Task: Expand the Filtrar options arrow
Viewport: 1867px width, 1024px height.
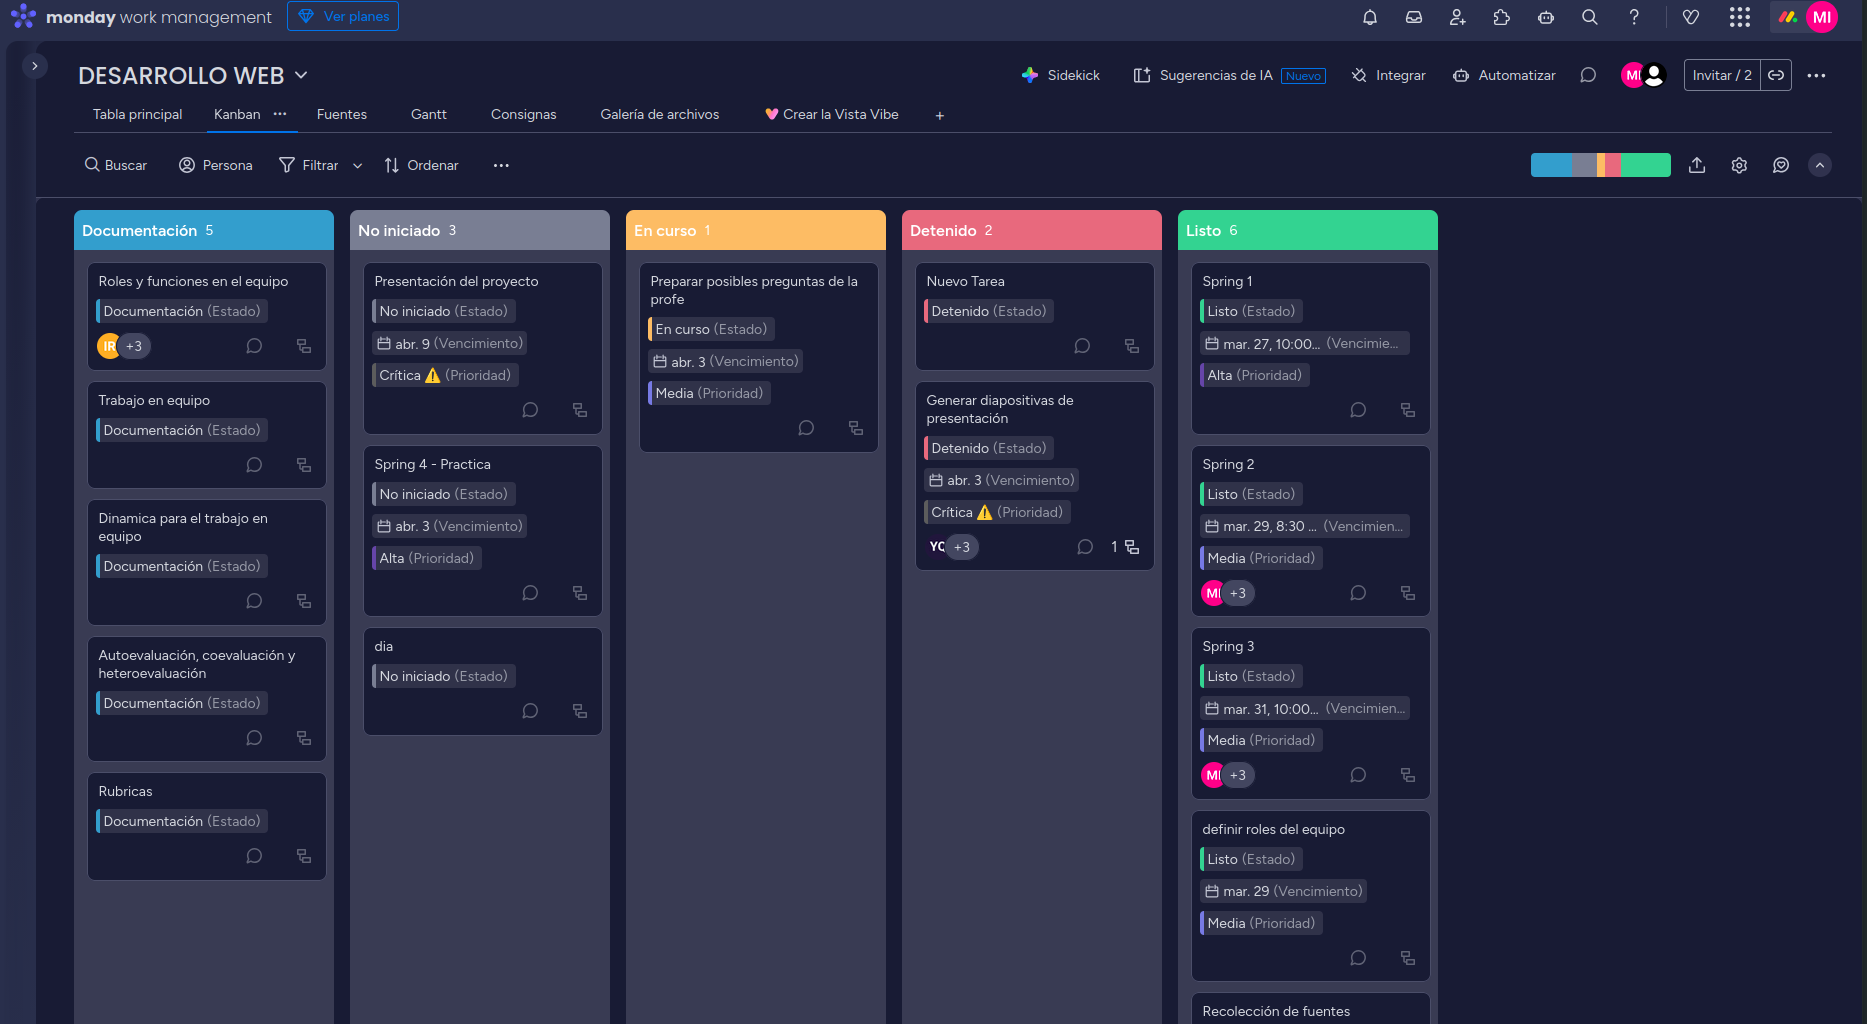Action: pyautogui.click(x=357, y=166)
